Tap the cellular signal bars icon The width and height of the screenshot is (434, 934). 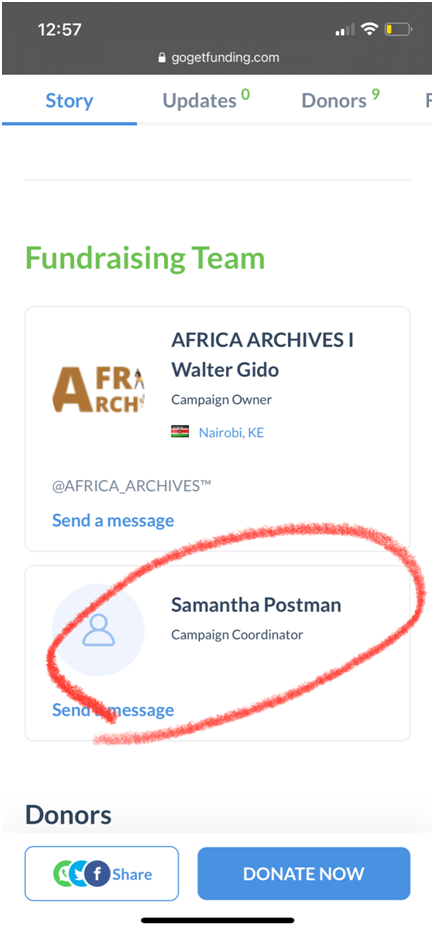[345, 29]
